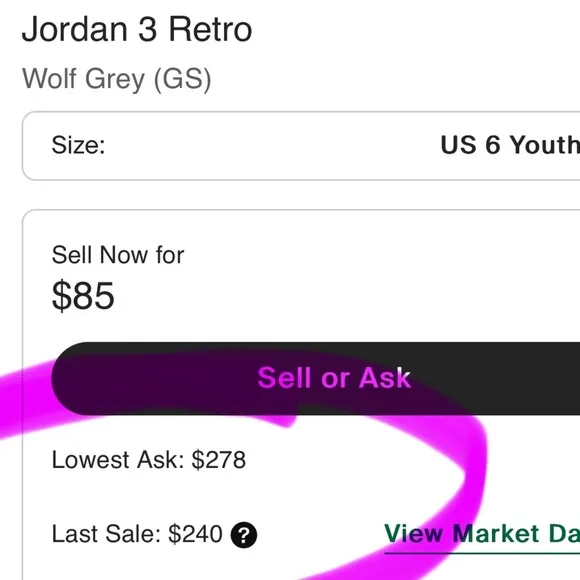Click the word Ask on black button
This screenshot has width=580, height=580.
point(385,378)
